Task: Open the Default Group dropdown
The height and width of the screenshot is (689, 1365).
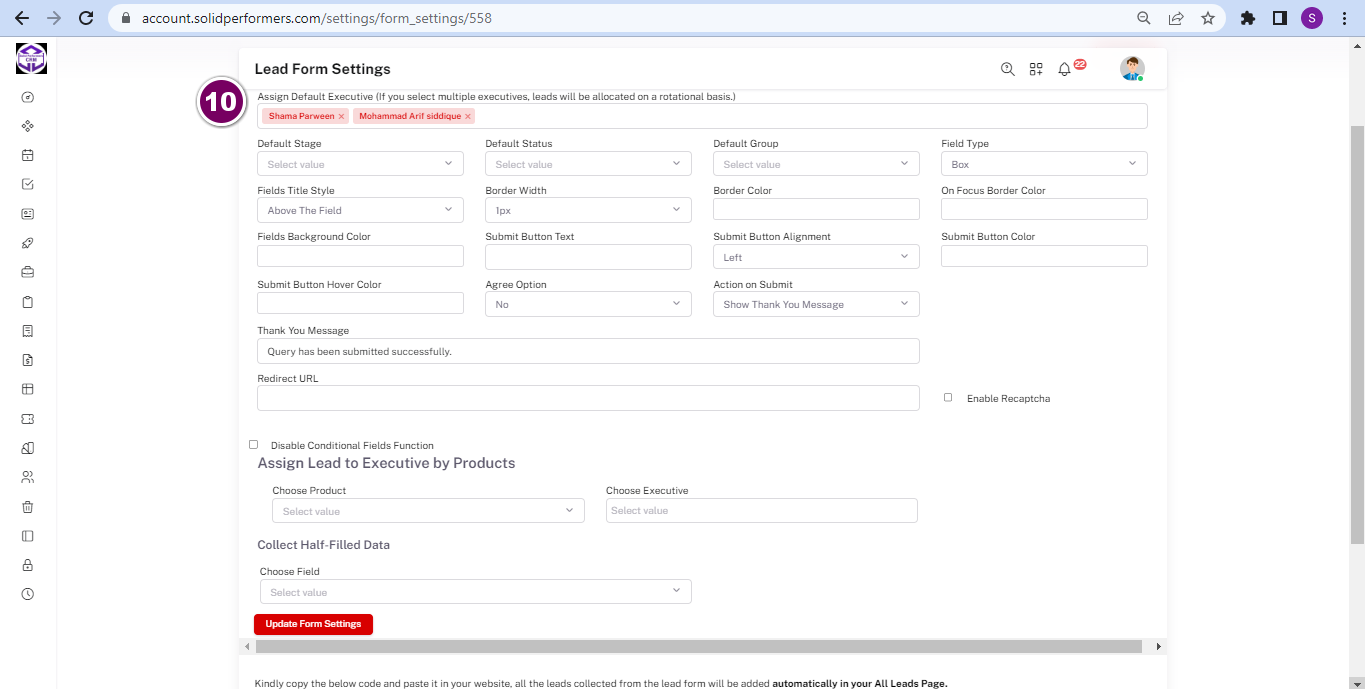Action: point(816,164)
